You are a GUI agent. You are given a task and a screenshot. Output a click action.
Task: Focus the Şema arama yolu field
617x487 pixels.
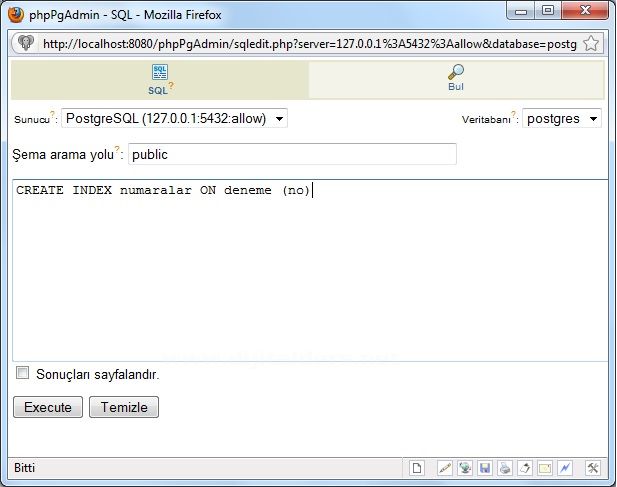click(292, 154)
